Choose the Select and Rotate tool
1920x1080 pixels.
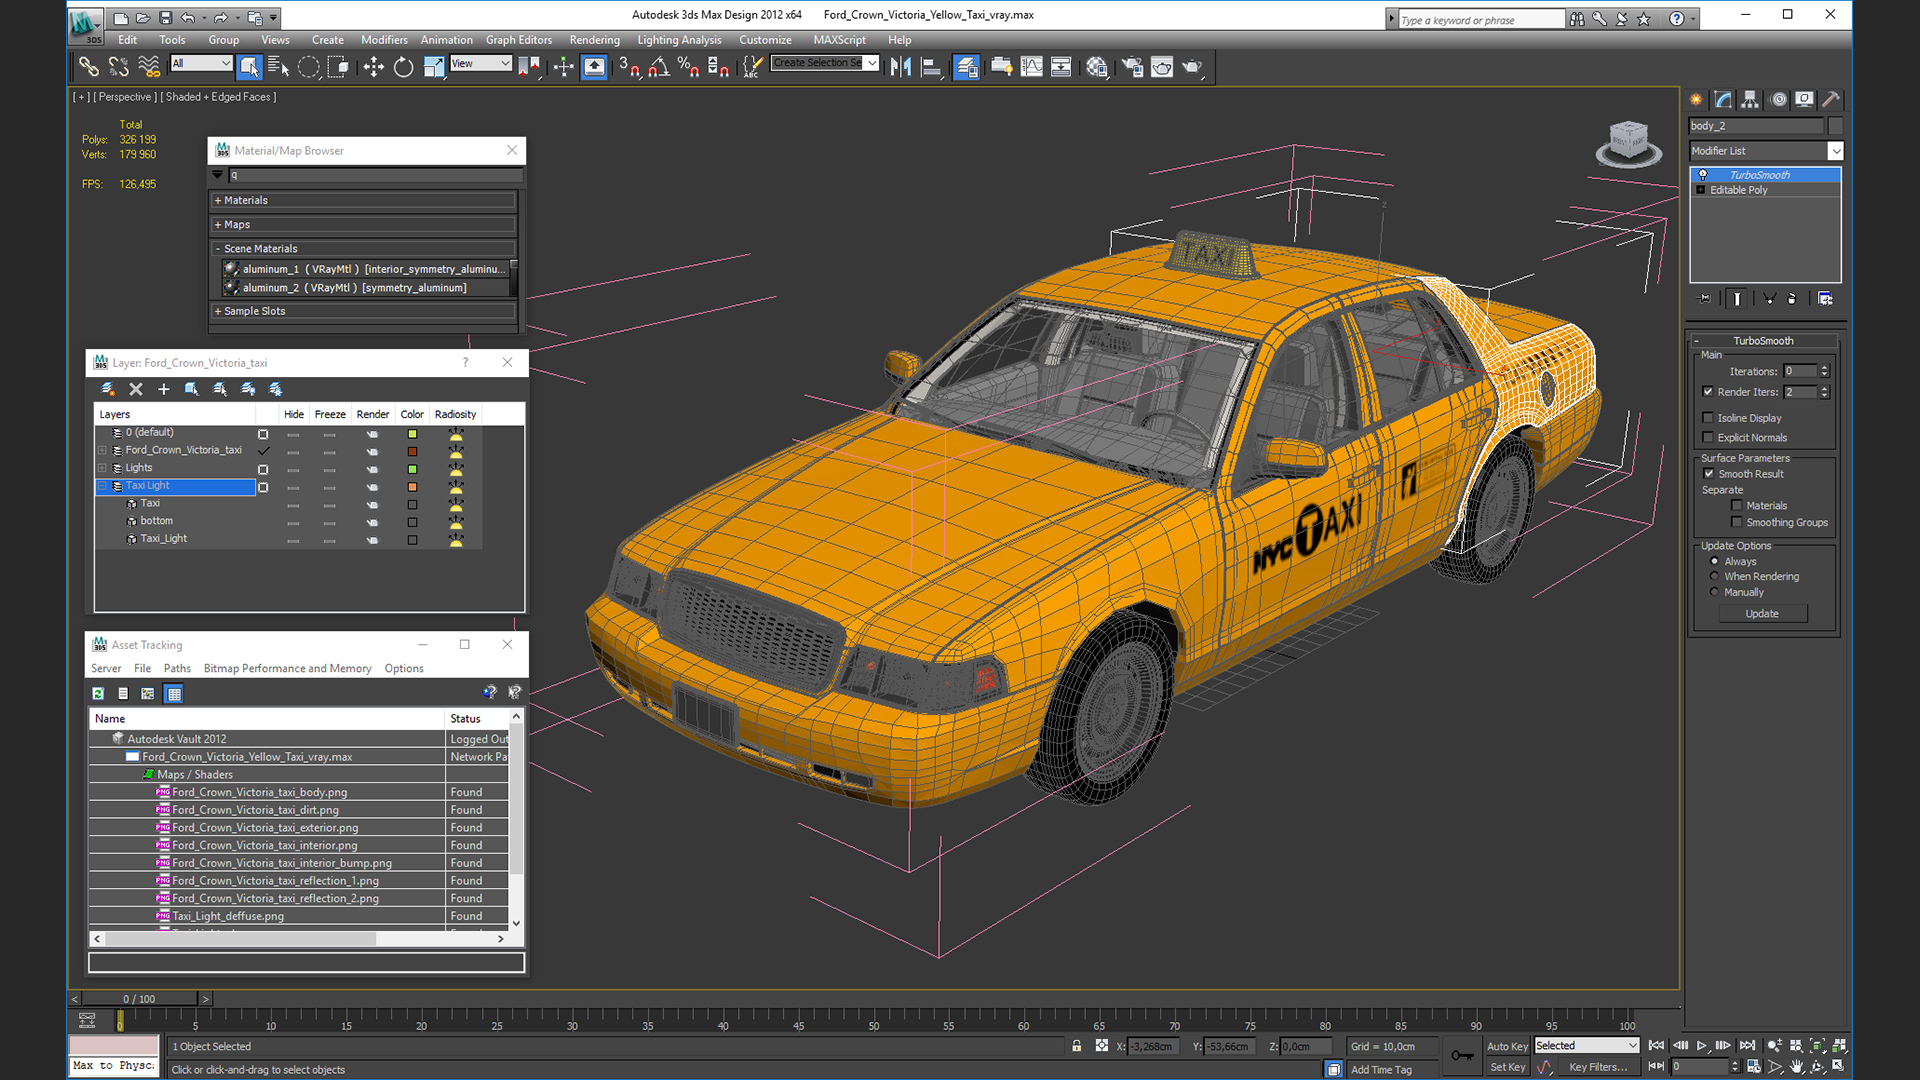pos(403,67)
